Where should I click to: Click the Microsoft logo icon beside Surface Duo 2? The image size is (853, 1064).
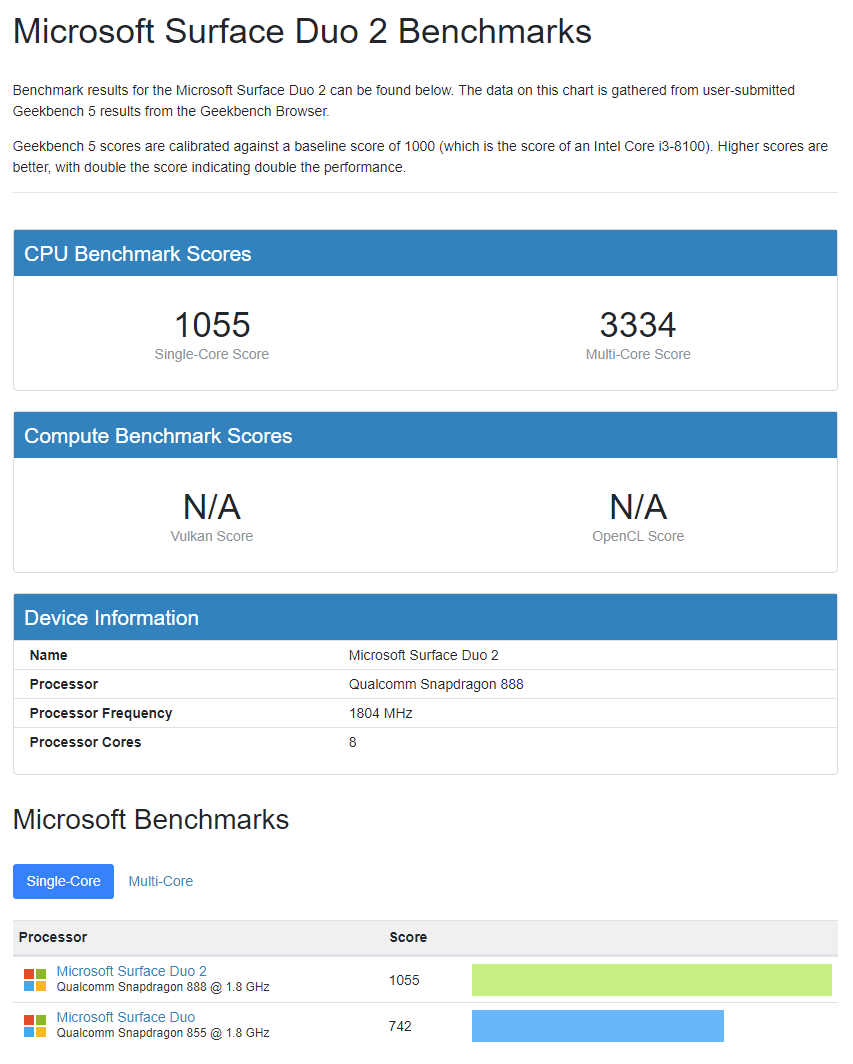(35, 978)
